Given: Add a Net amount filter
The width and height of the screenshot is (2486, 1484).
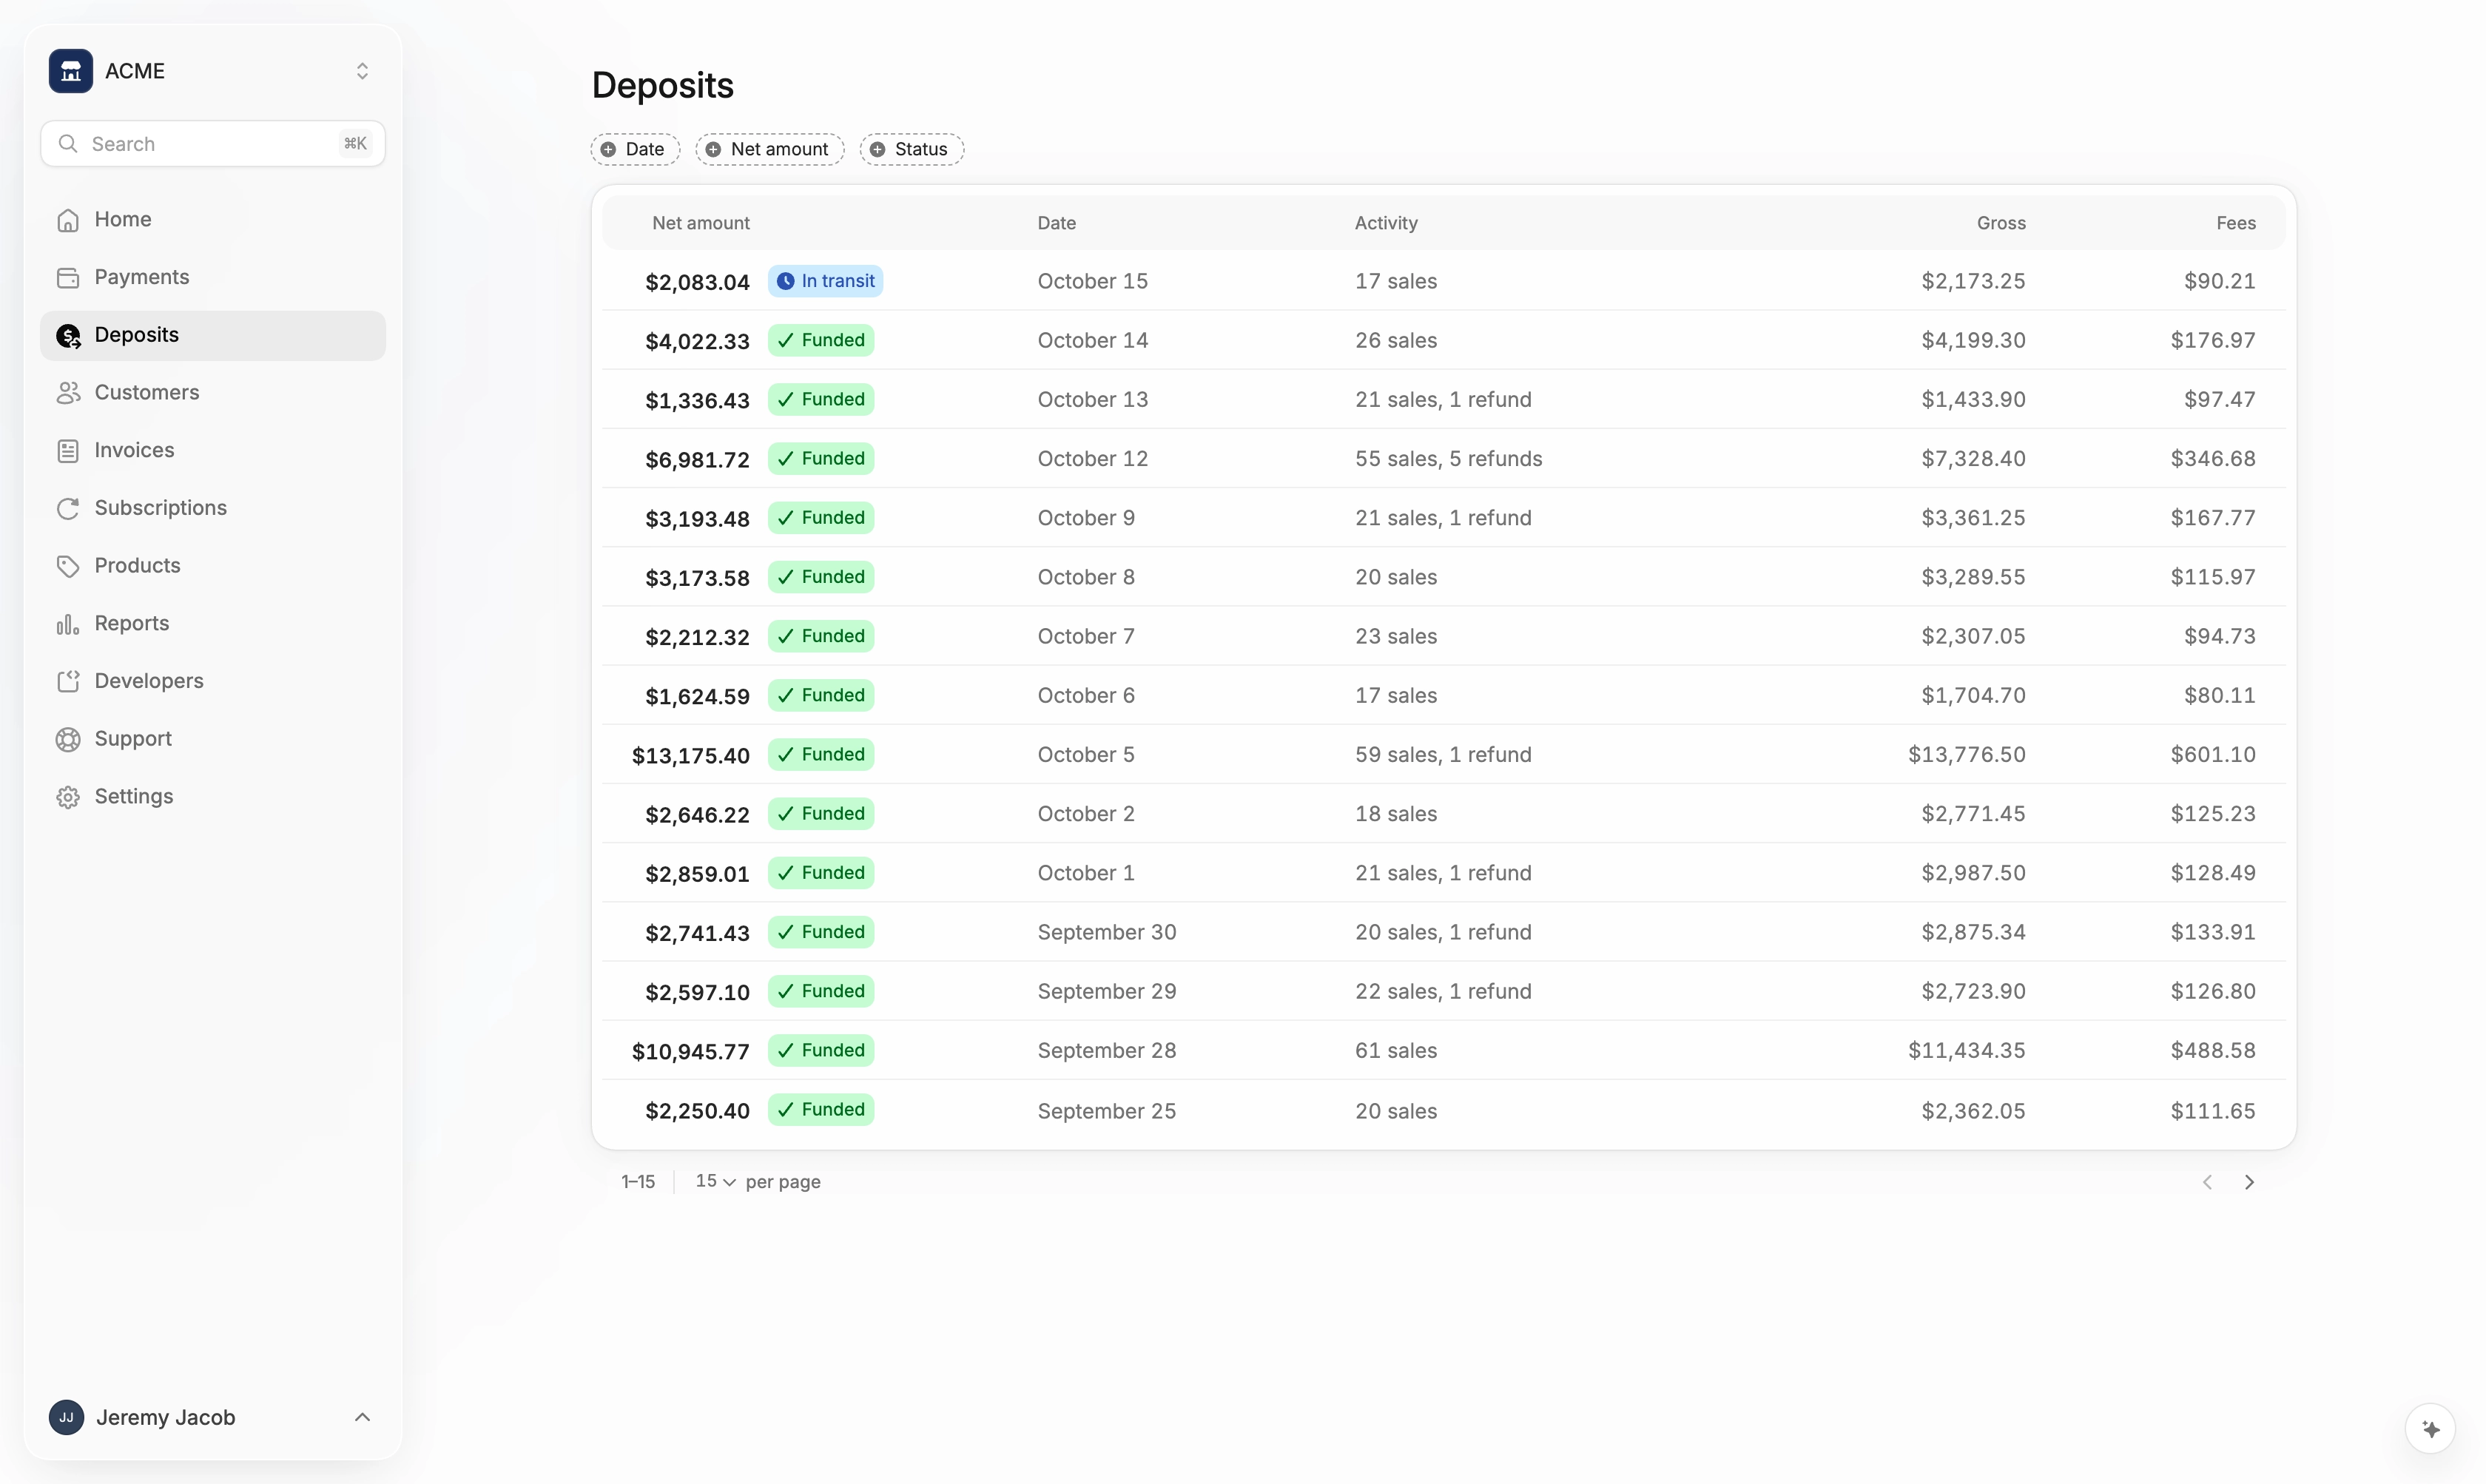Looking at the screenshot, I should (769, 149).
